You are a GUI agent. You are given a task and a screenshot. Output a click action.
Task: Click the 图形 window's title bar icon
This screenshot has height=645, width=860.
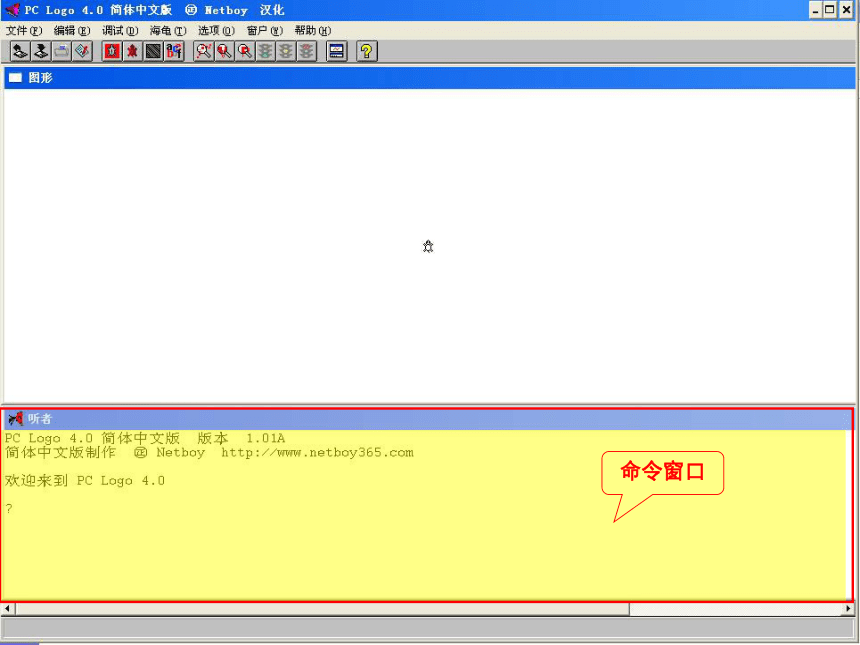[15, 78]
